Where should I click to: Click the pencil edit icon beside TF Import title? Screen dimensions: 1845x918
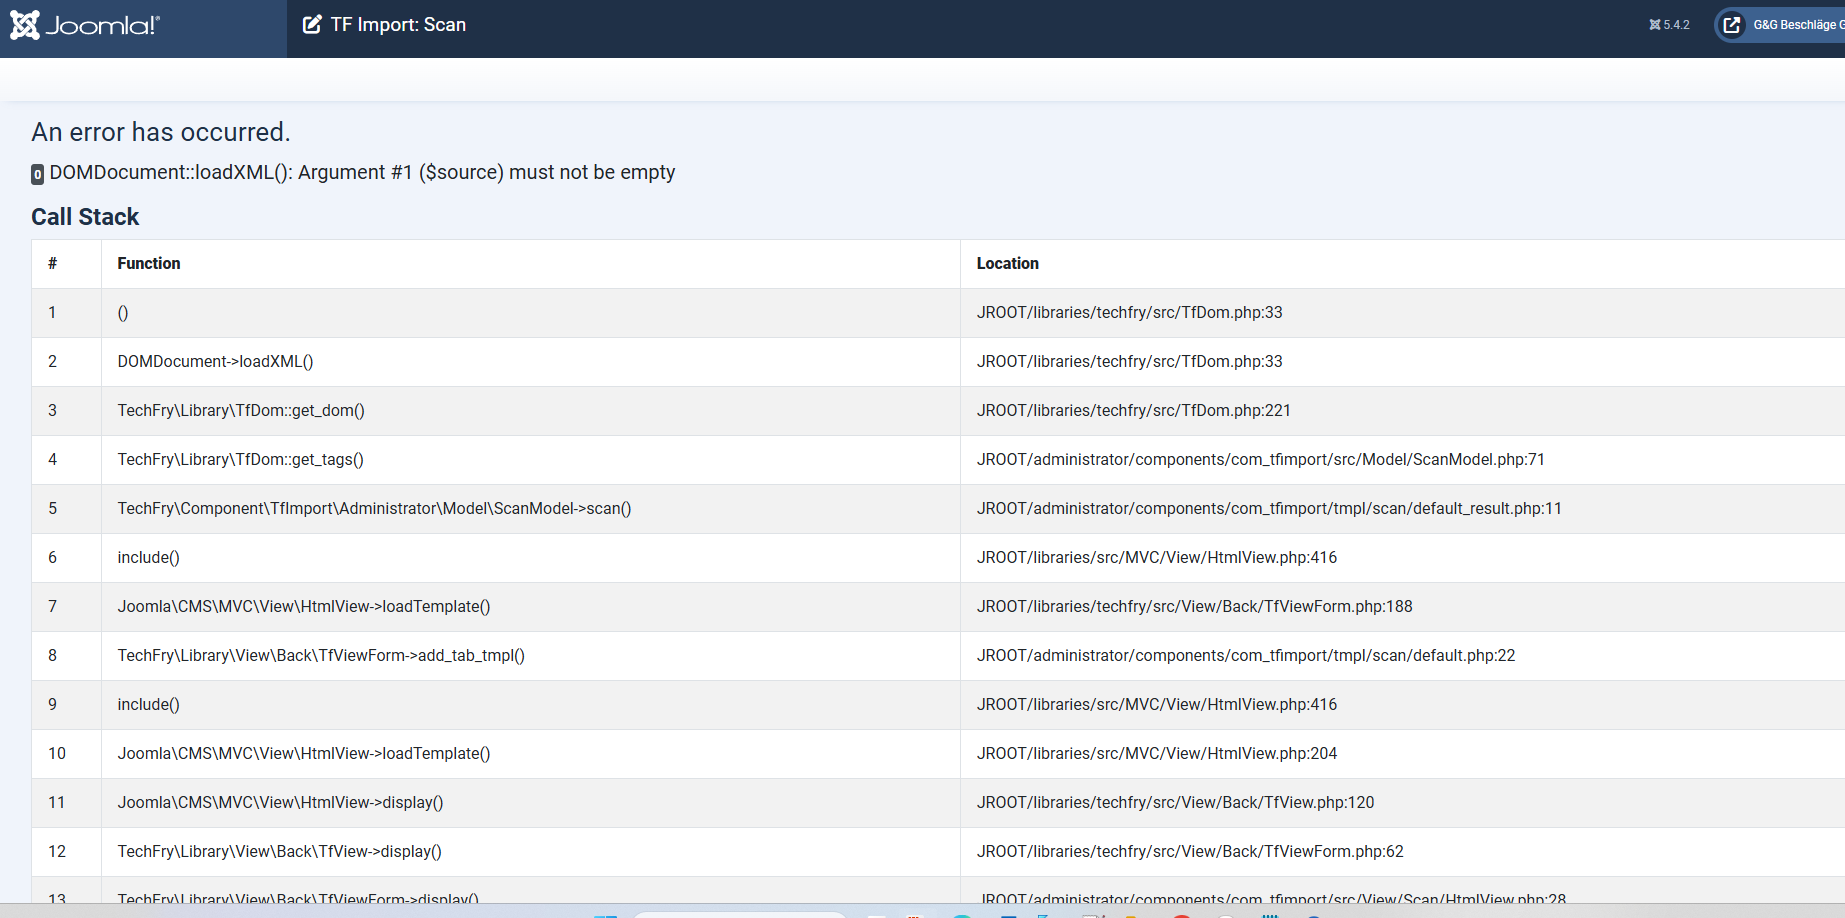coord(312,25)
